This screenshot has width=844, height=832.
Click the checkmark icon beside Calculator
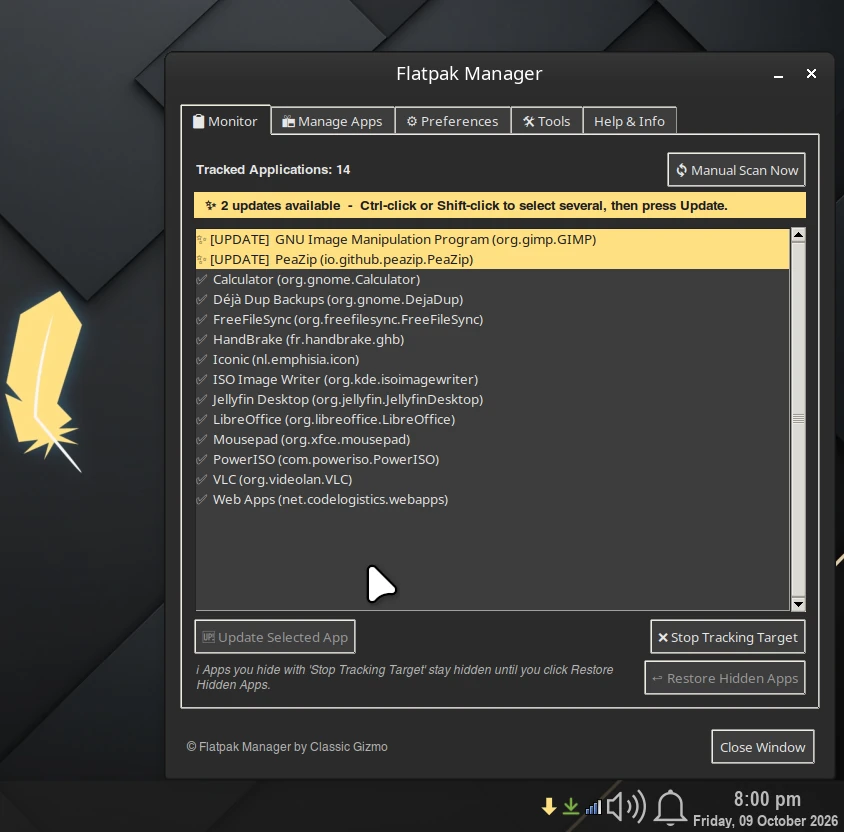(202, 279)
